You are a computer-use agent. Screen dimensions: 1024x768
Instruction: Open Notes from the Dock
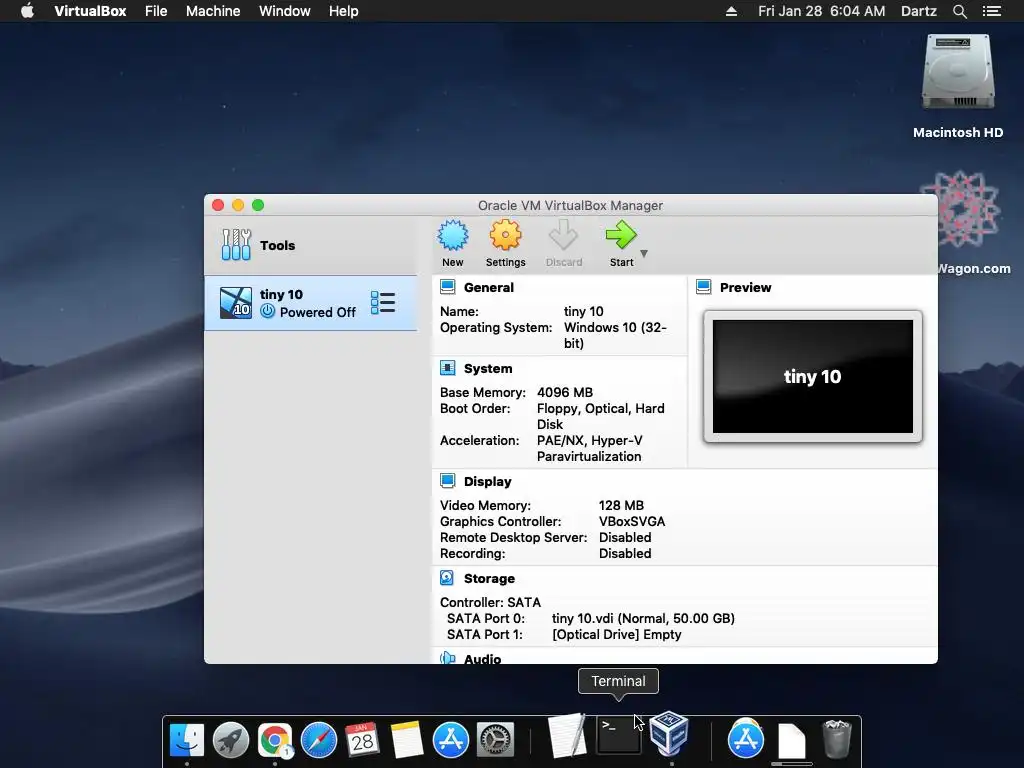click(407, 741)
